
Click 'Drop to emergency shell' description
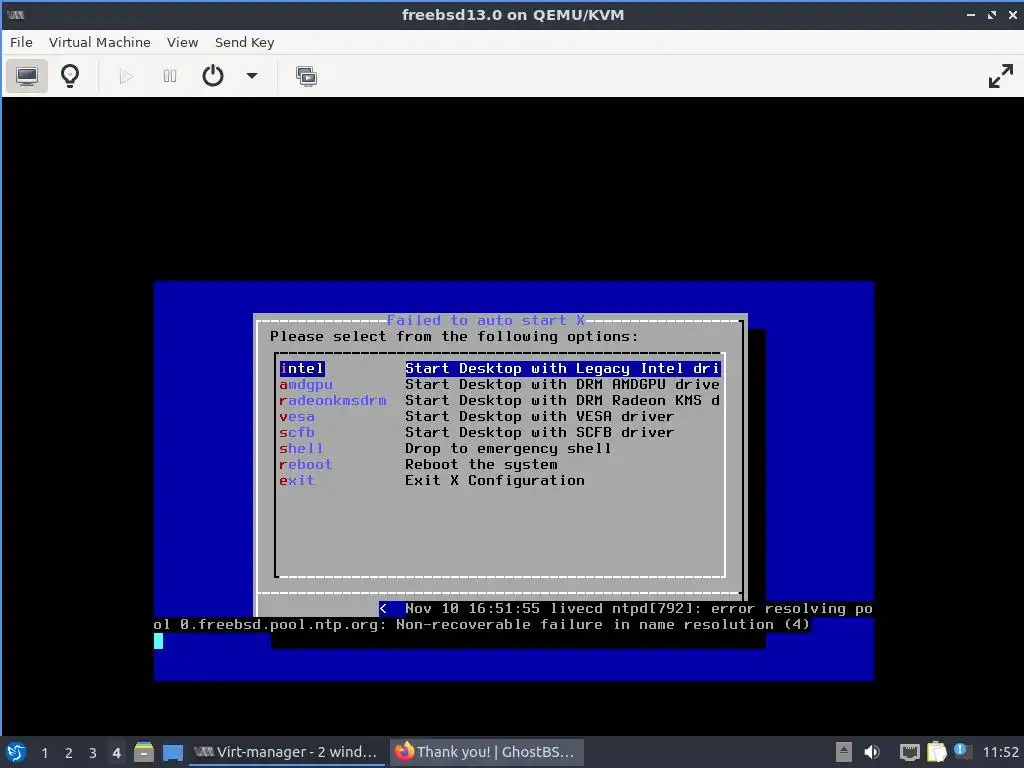508,449
